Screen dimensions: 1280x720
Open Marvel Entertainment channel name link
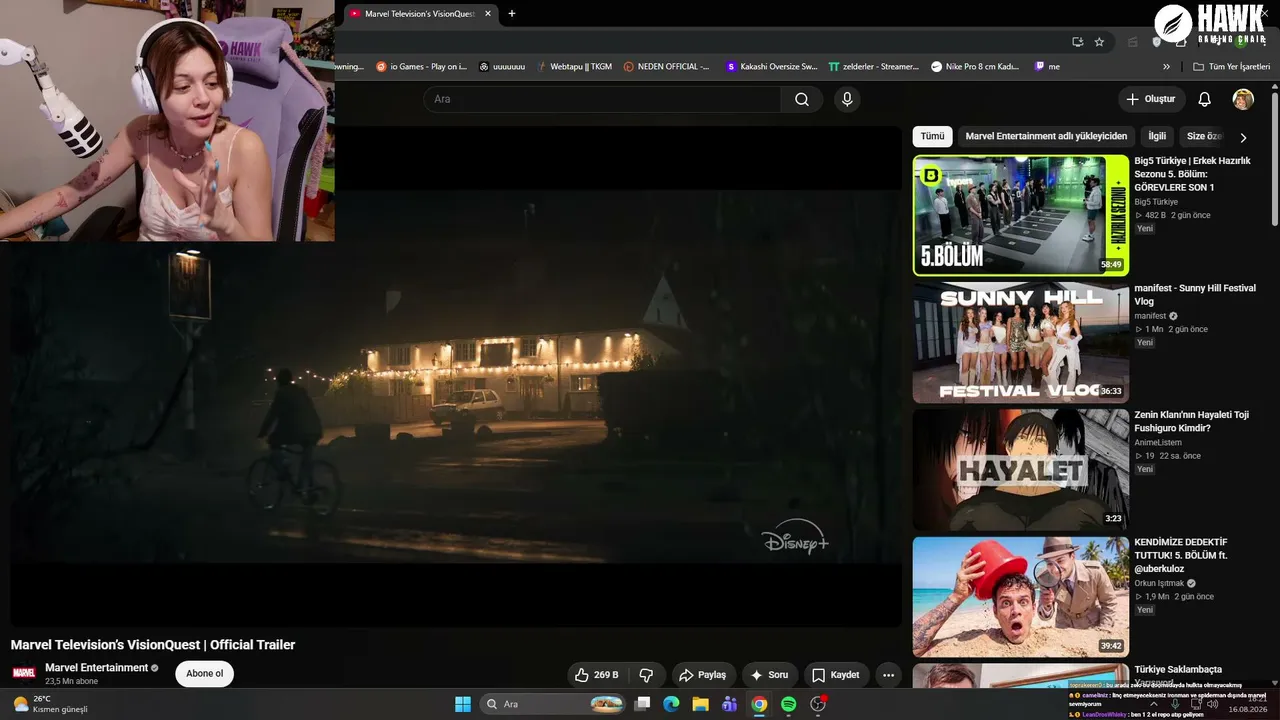coord(96,668)
